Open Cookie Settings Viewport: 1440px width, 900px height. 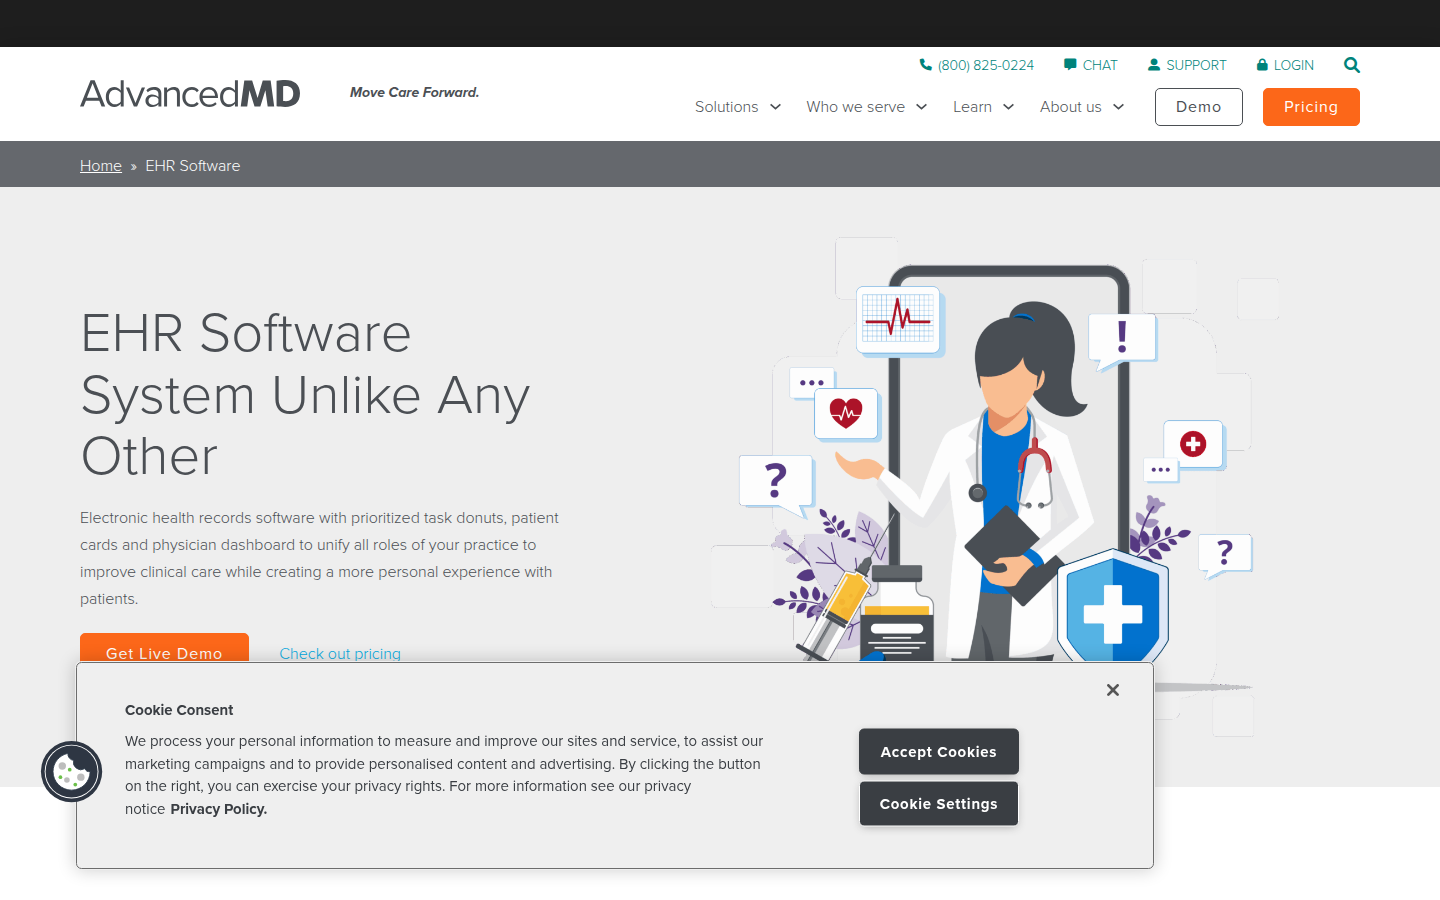pos(939,804)
